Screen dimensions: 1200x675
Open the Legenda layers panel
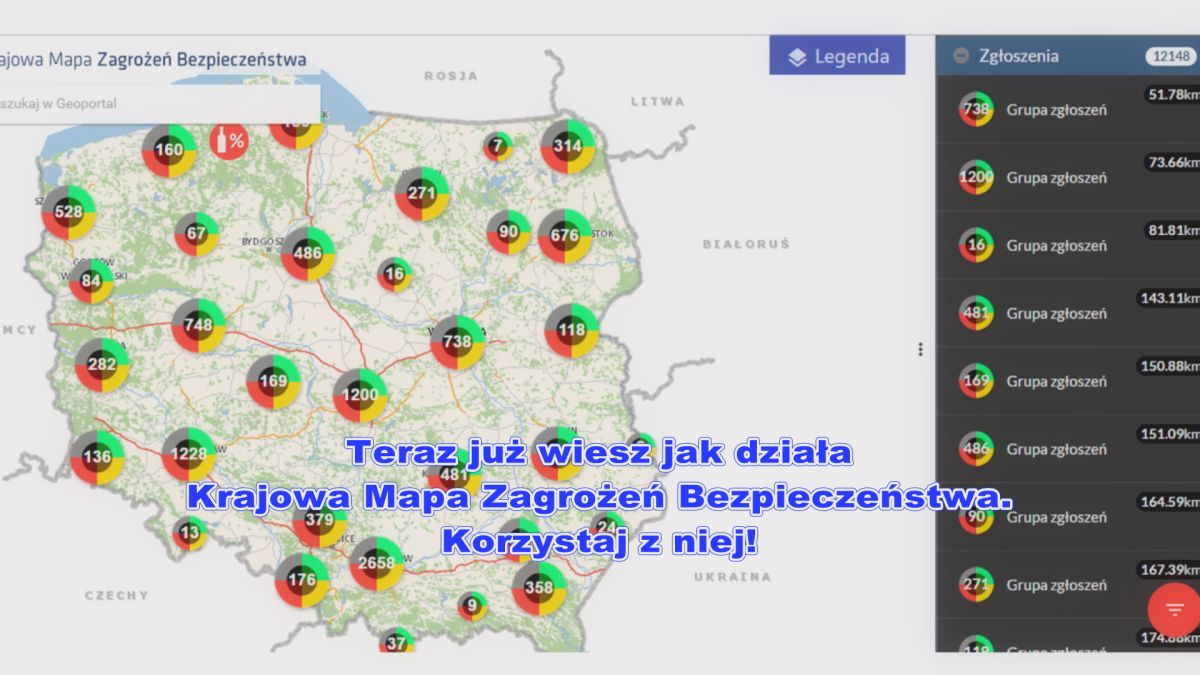click(x=837, y=56)
